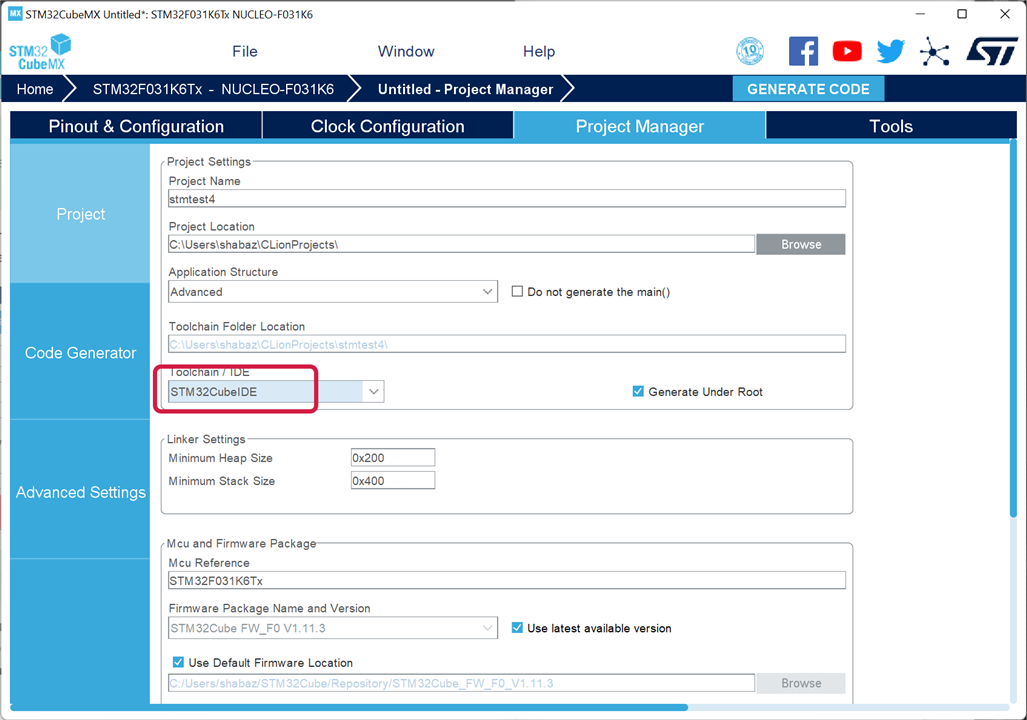Open the Facebook icon link

coord(803,51)
